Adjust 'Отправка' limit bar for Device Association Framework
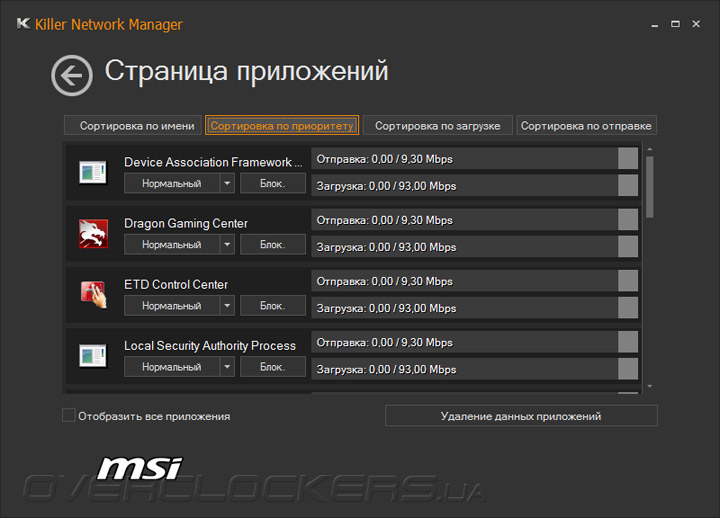Screen dimensions: 720x518 point(475,159)
